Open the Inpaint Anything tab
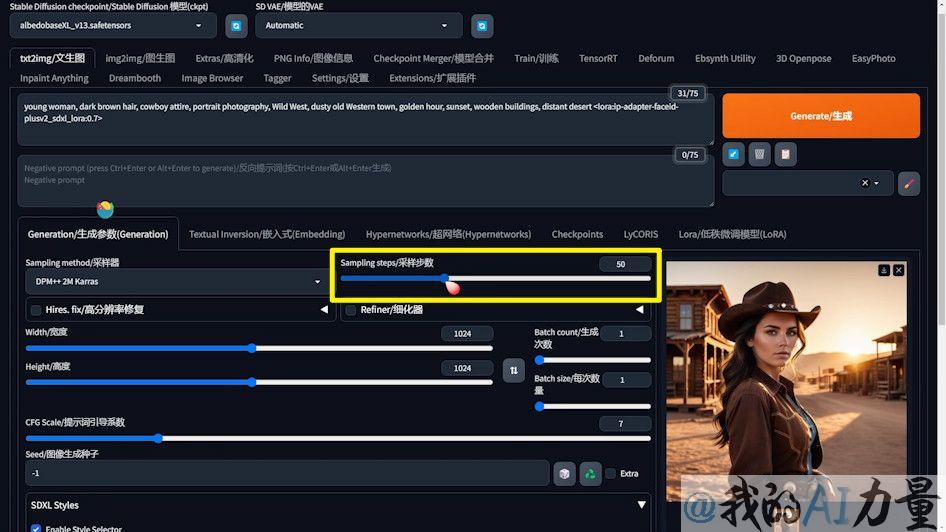The height and width of the screenshot is (532, 946). [x=54, y=78]
